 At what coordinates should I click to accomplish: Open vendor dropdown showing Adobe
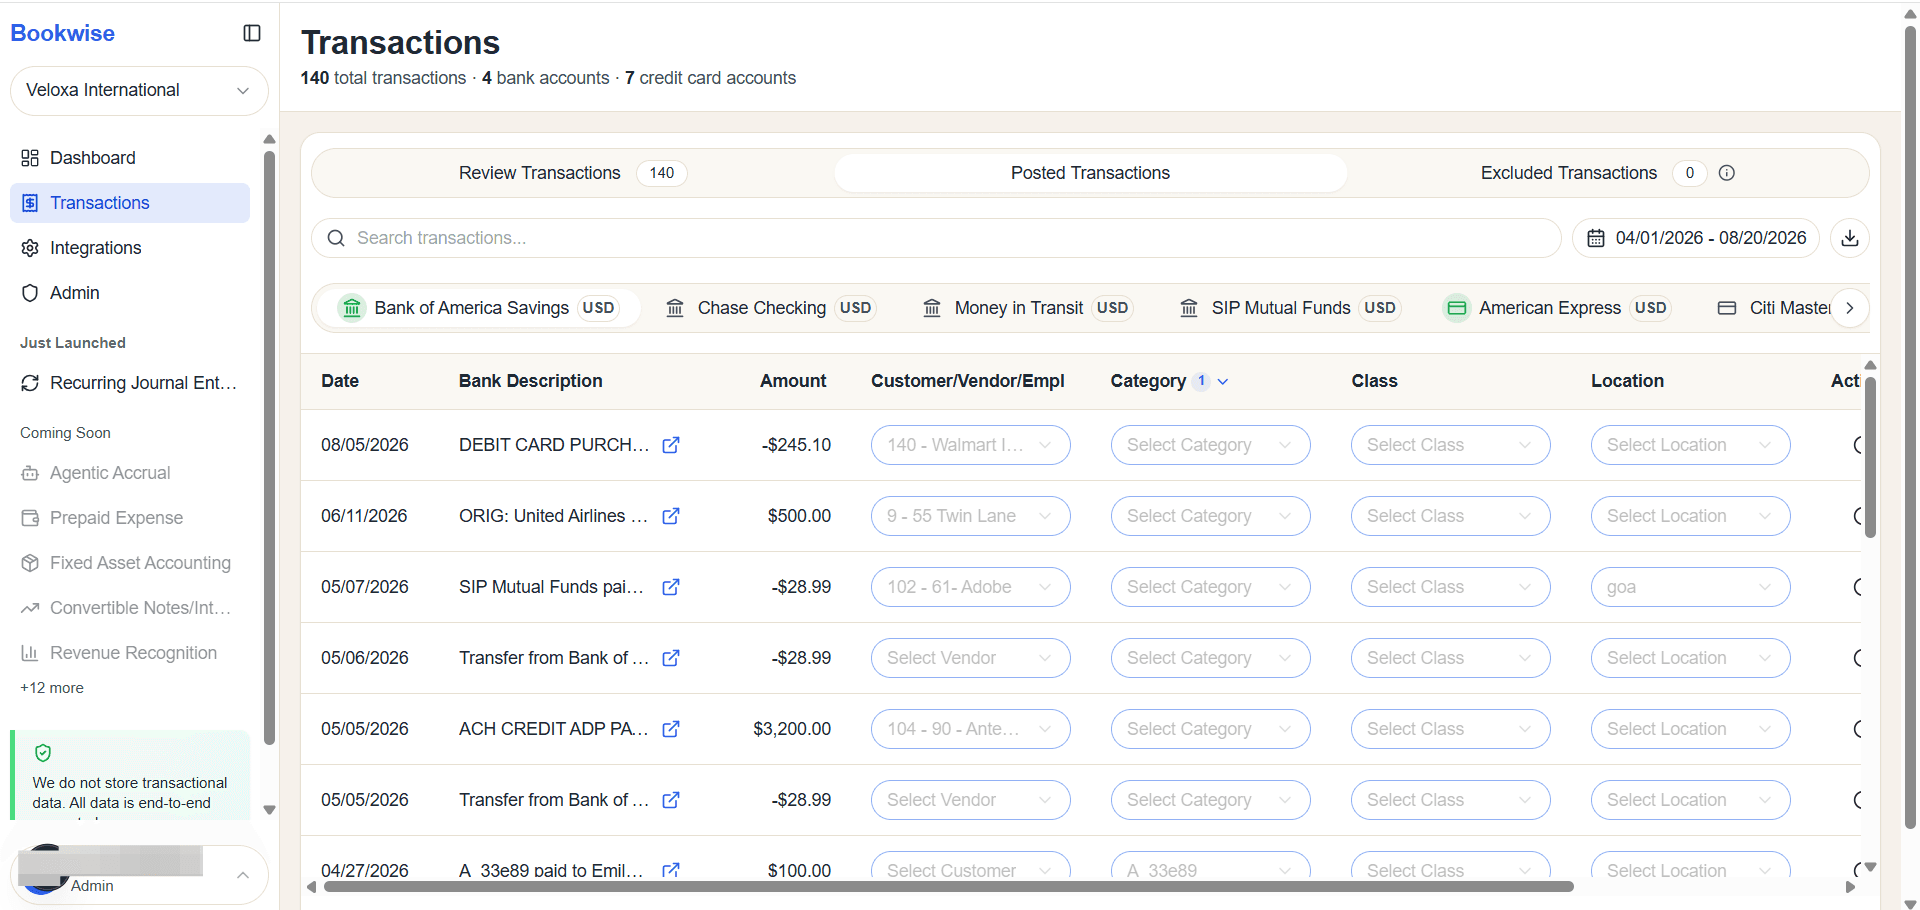point(970,587)
